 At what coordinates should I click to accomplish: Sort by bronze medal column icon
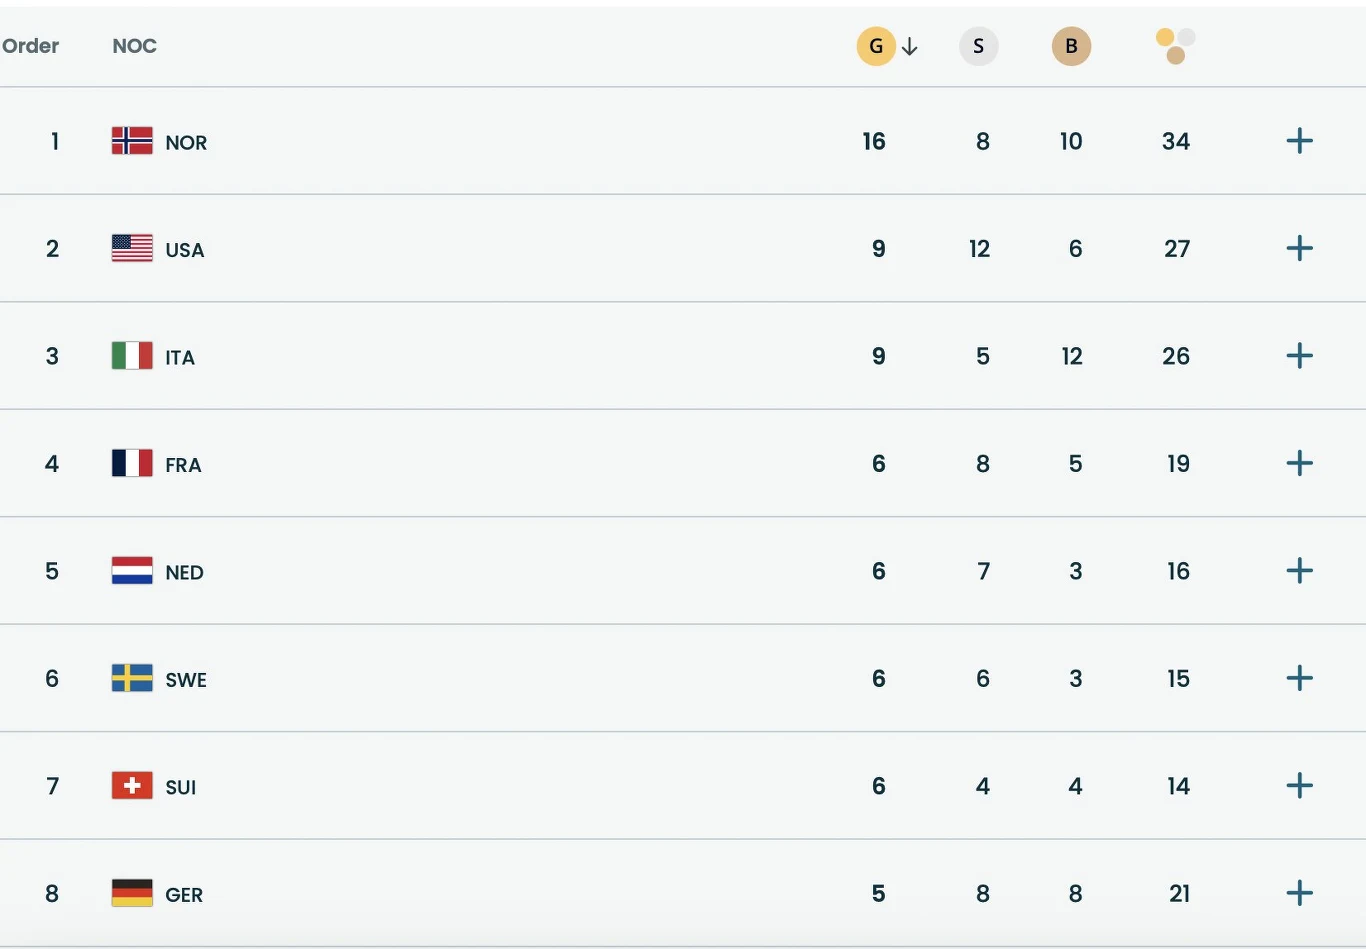pyautogui.click(x=1071, y=46)
